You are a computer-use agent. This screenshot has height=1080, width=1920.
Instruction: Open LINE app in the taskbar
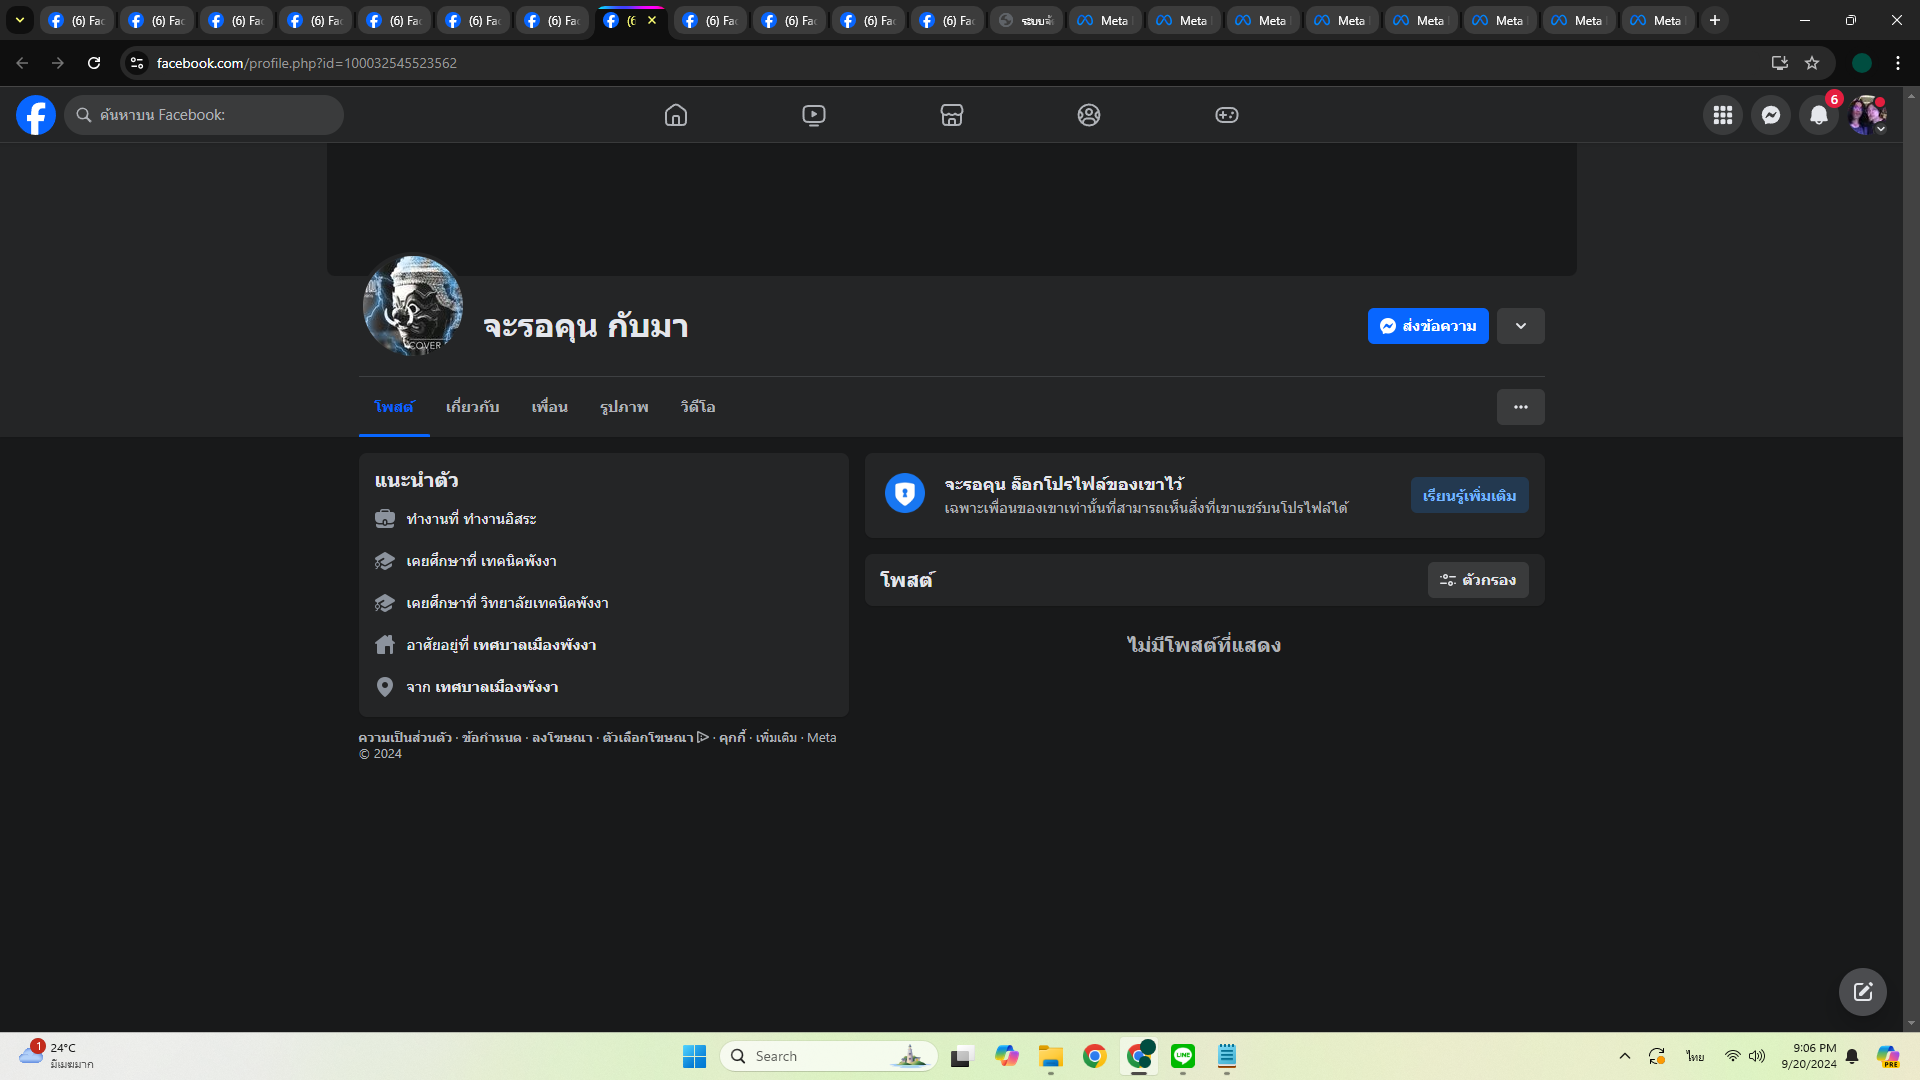[1182, 1056]
